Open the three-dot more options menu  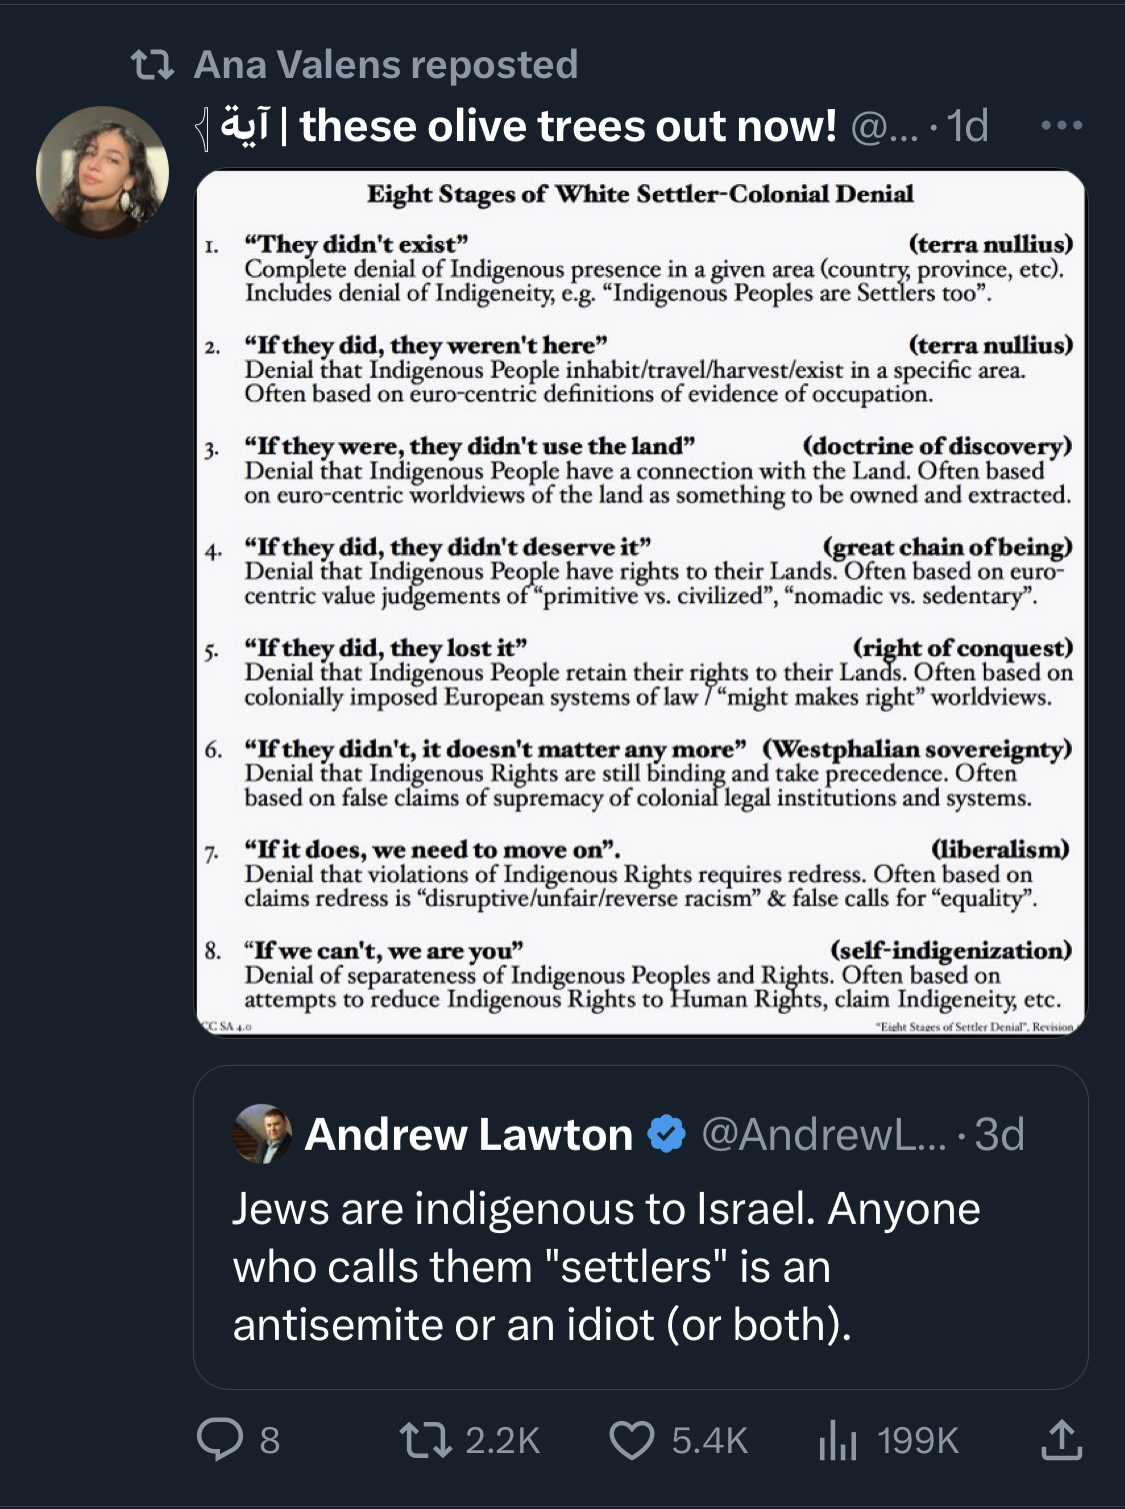[x=1061, y=126]
